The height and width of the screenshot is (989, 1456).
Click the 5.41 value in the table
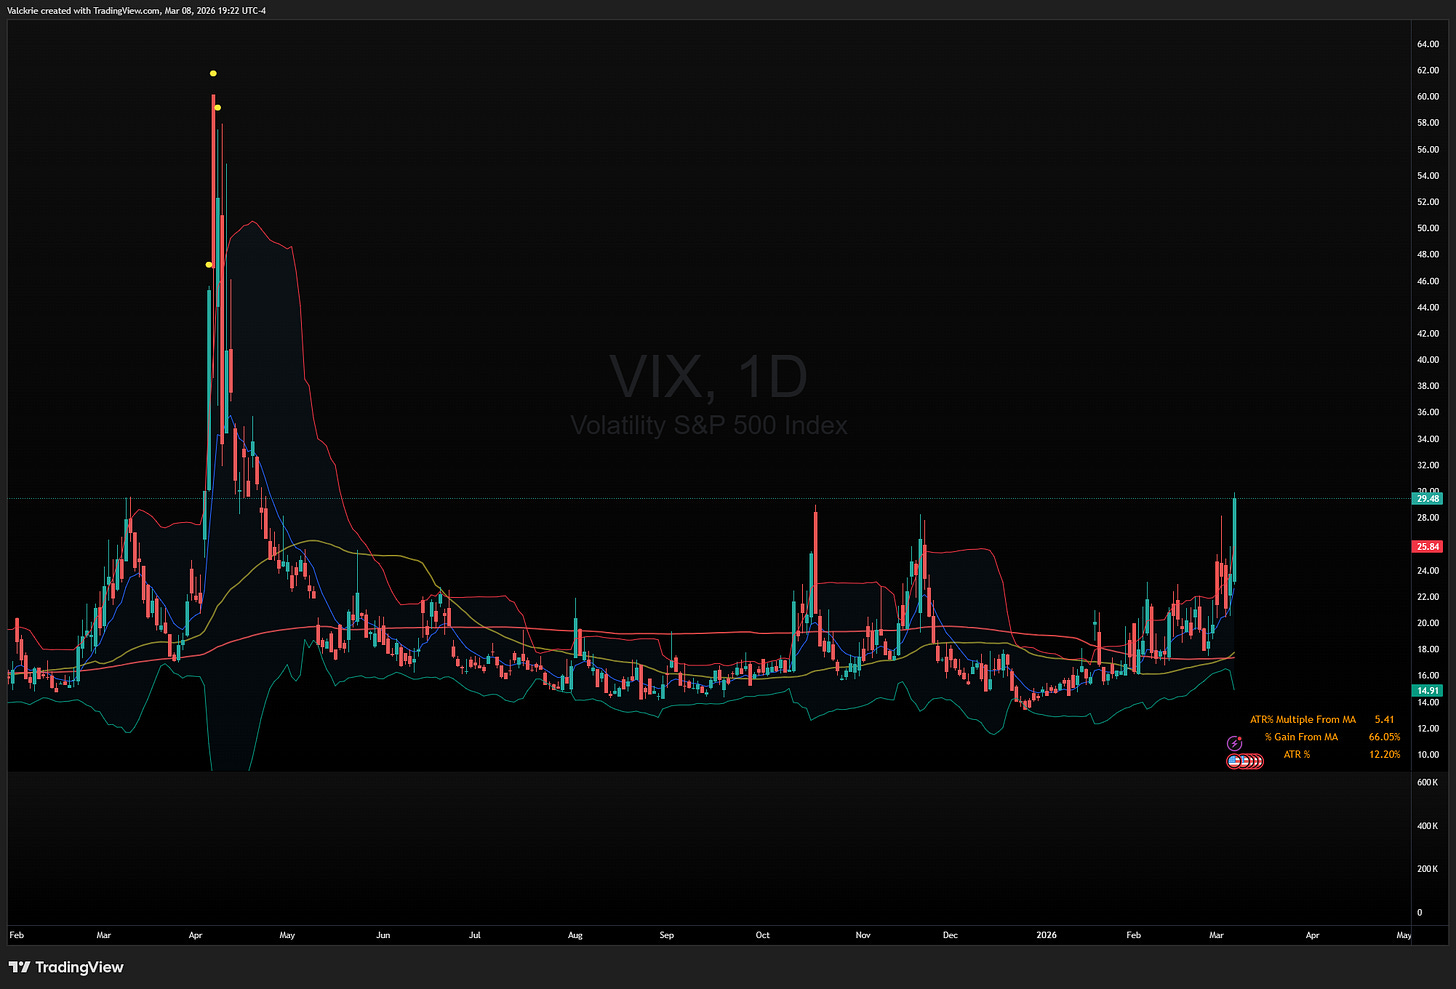click(1384, 719)
